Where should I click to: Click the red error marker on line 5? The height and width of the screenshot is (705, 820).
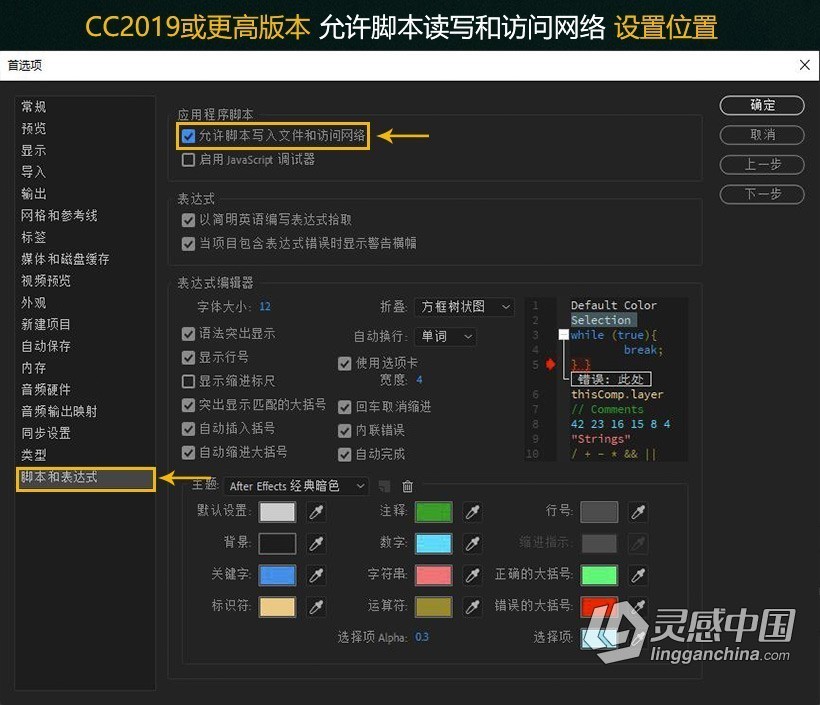coord(550,363)
